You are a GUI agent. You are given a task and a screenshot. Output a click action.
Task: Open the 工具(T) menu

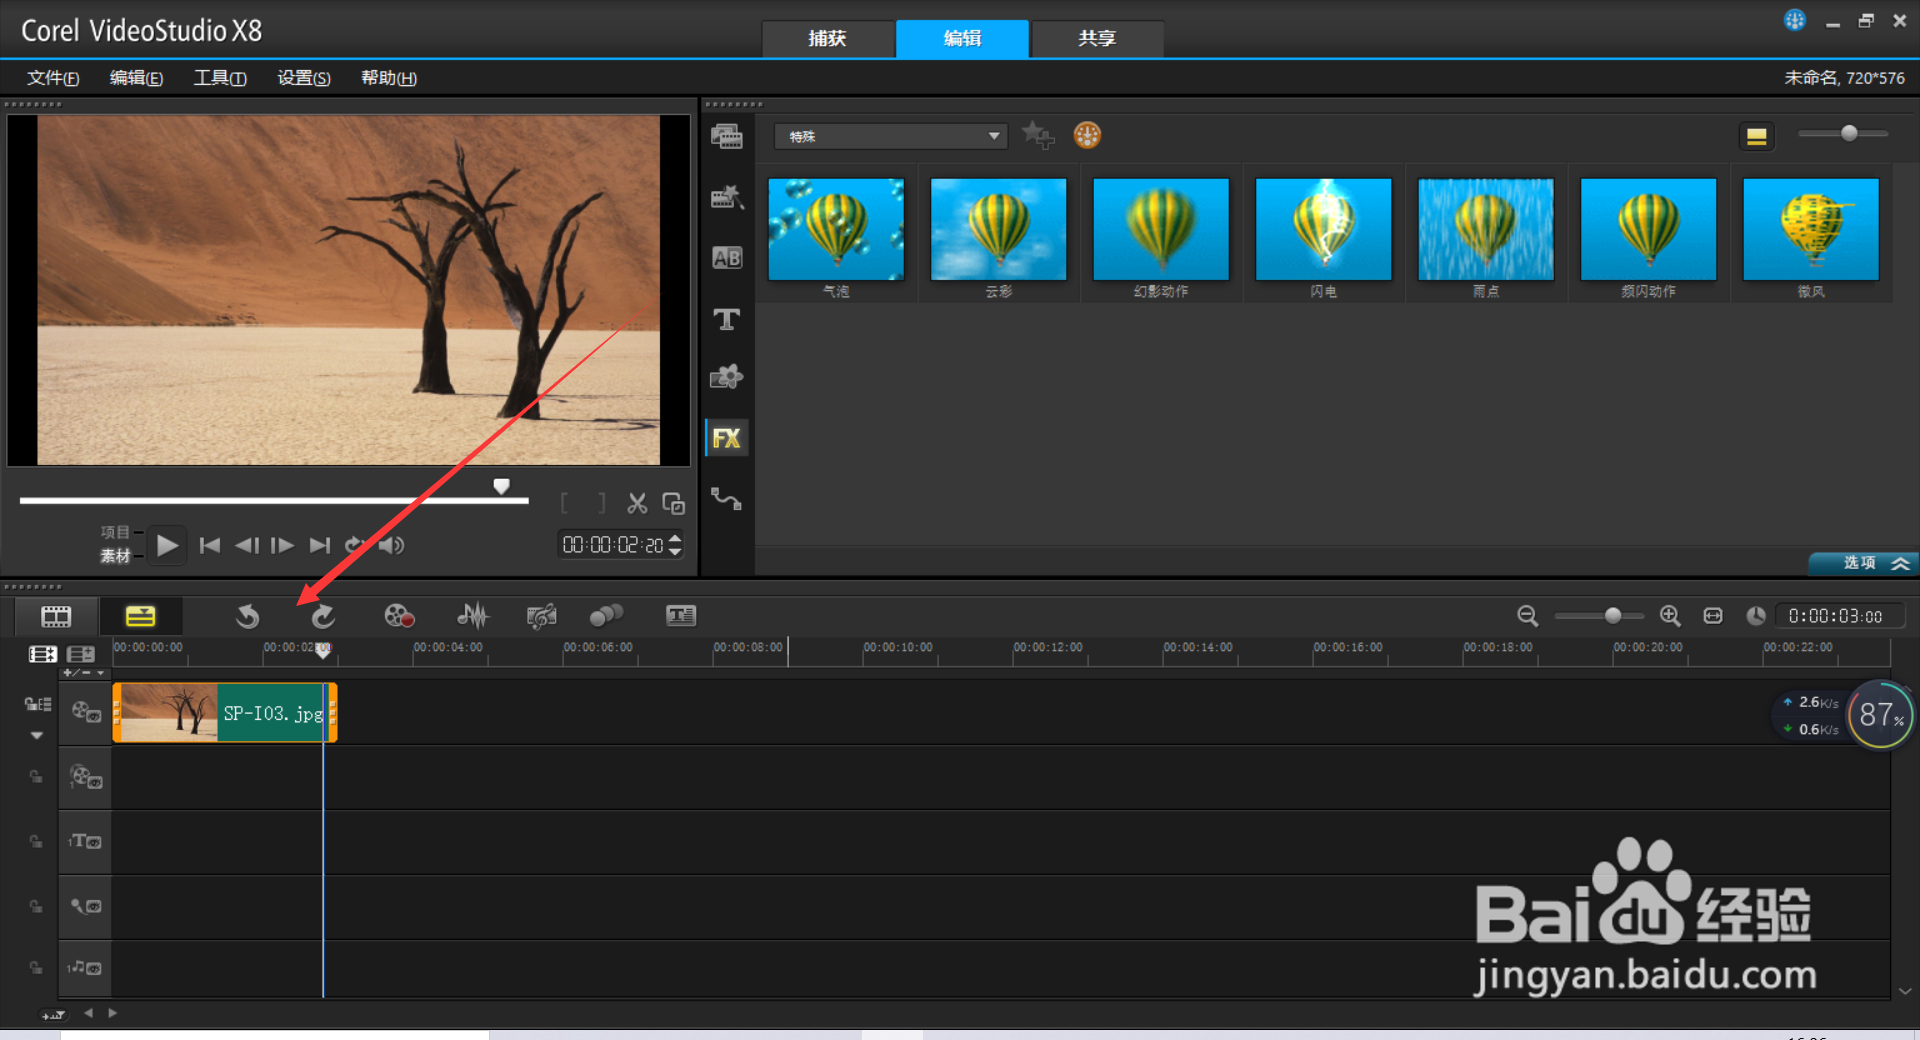pyautogui.click(x=220, y=78)
